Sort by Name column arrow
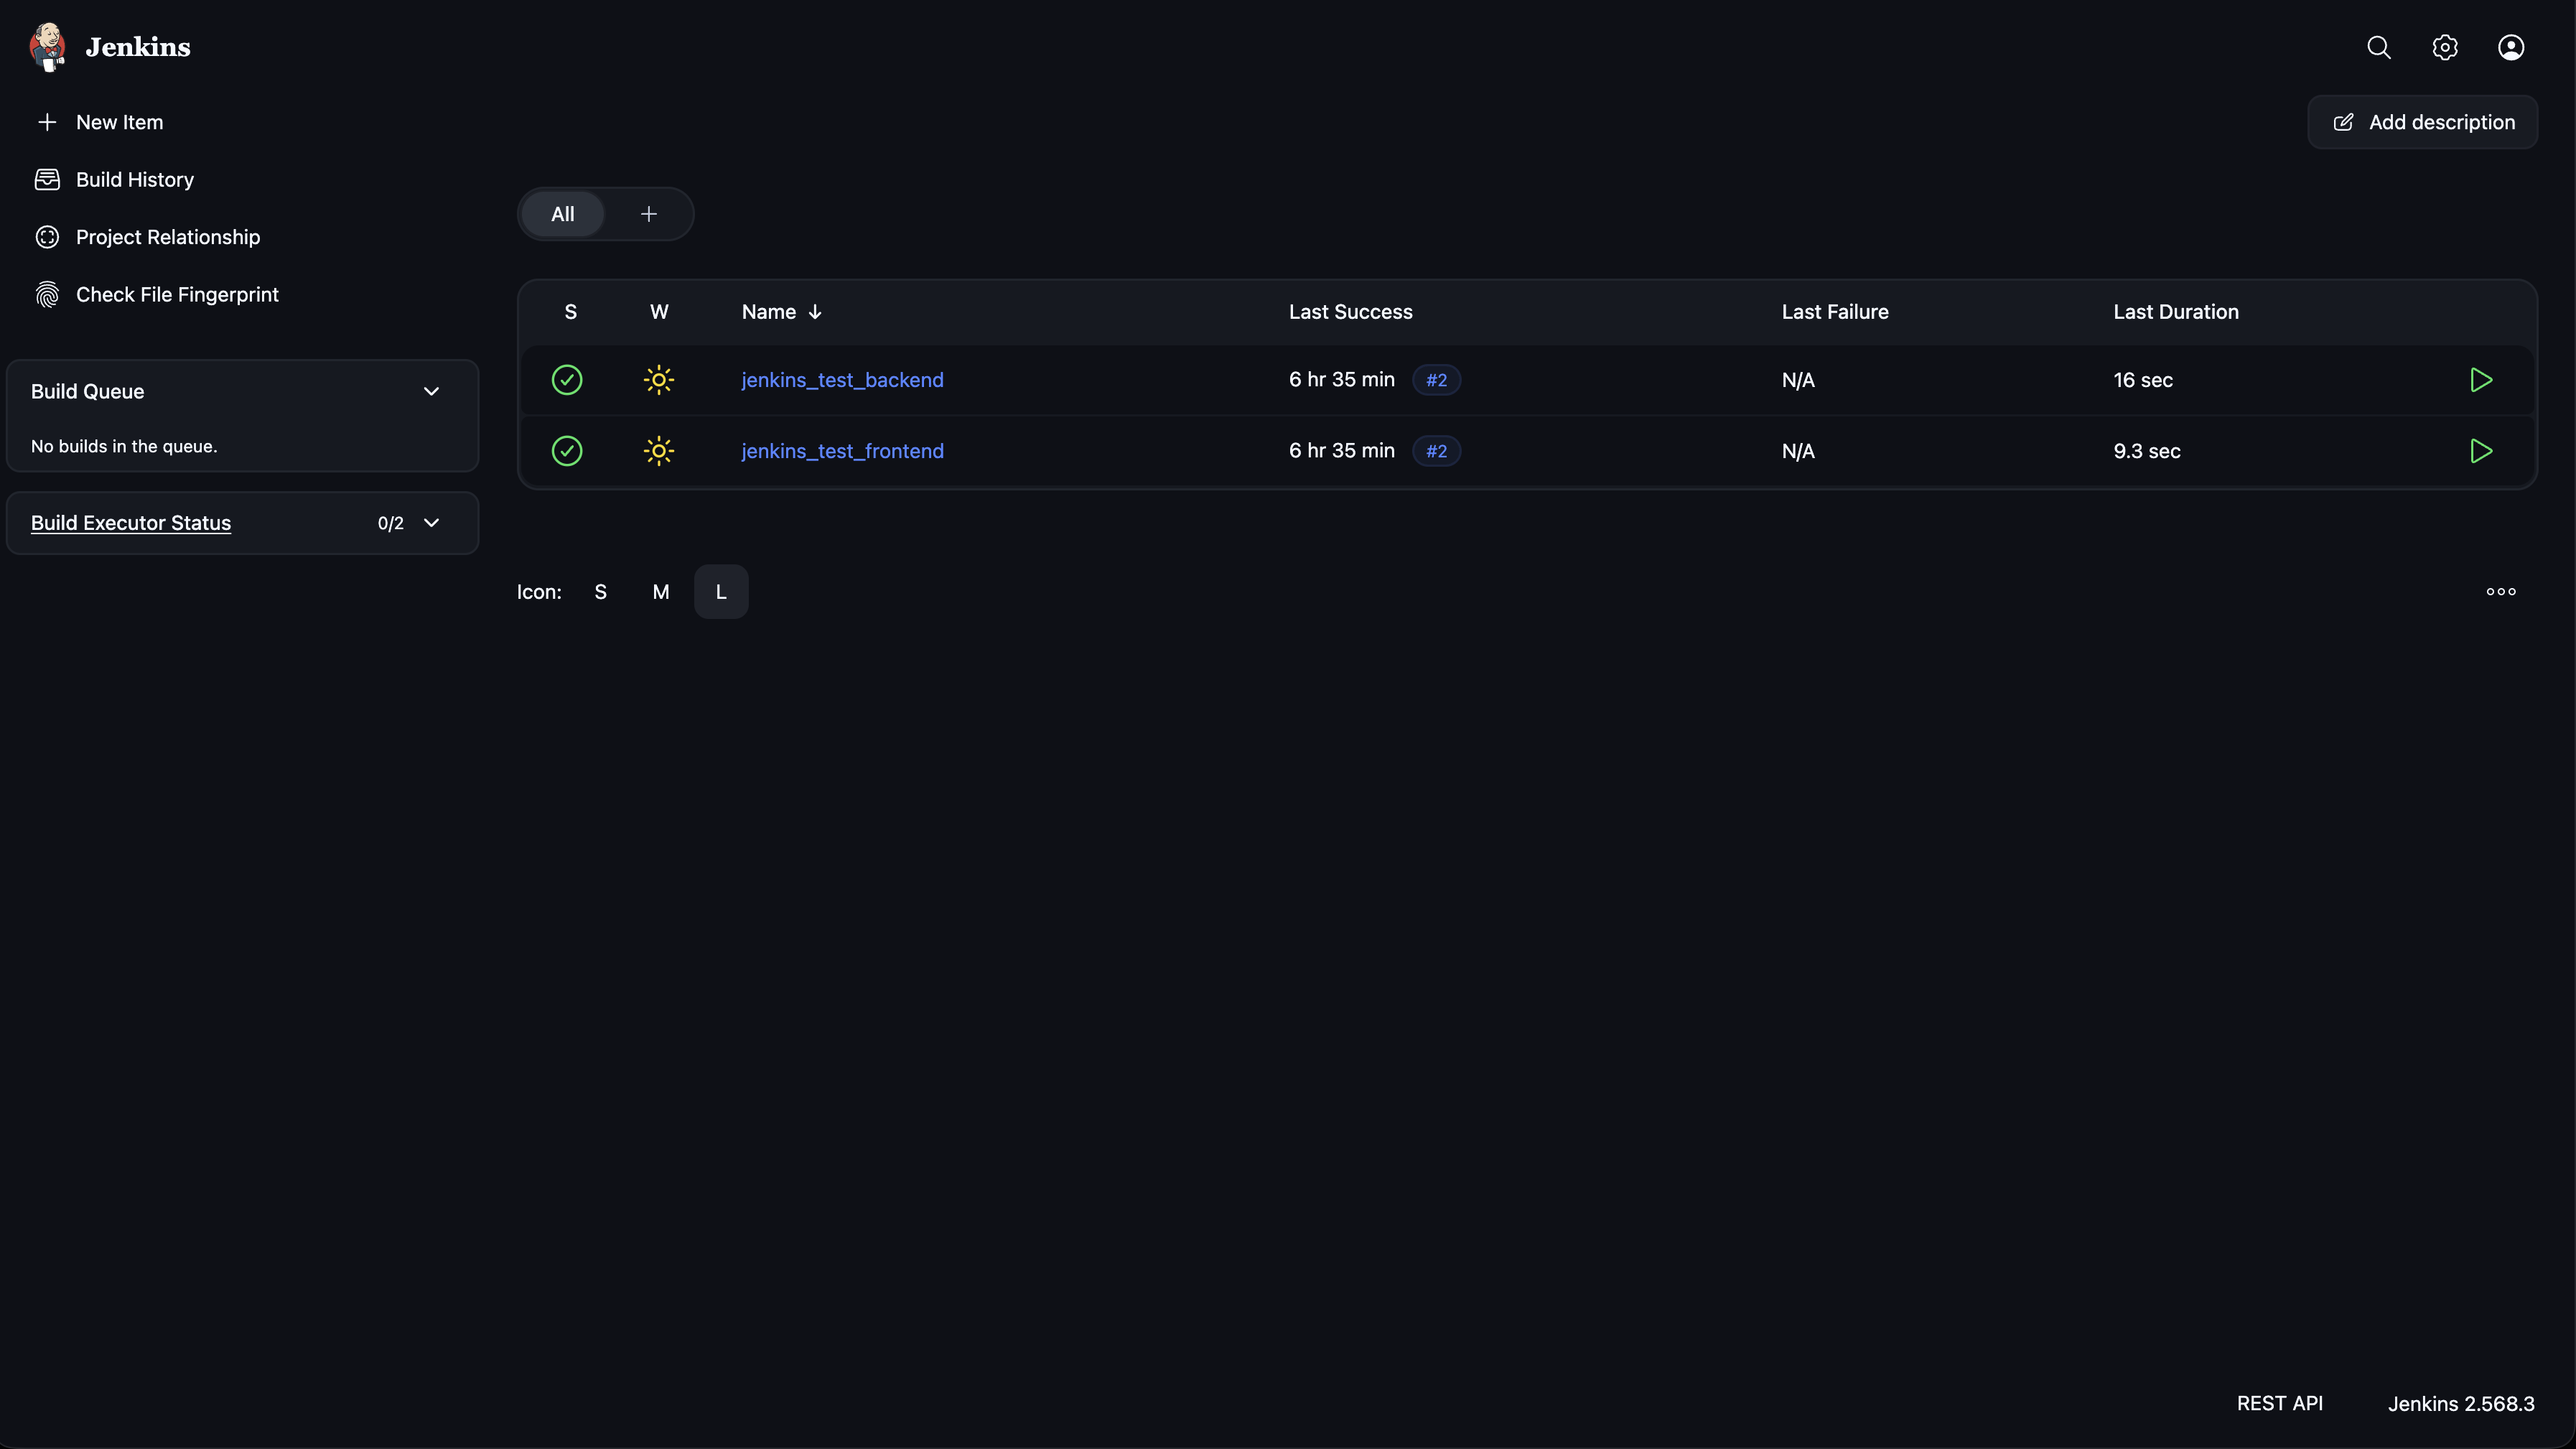 [815, 312]
